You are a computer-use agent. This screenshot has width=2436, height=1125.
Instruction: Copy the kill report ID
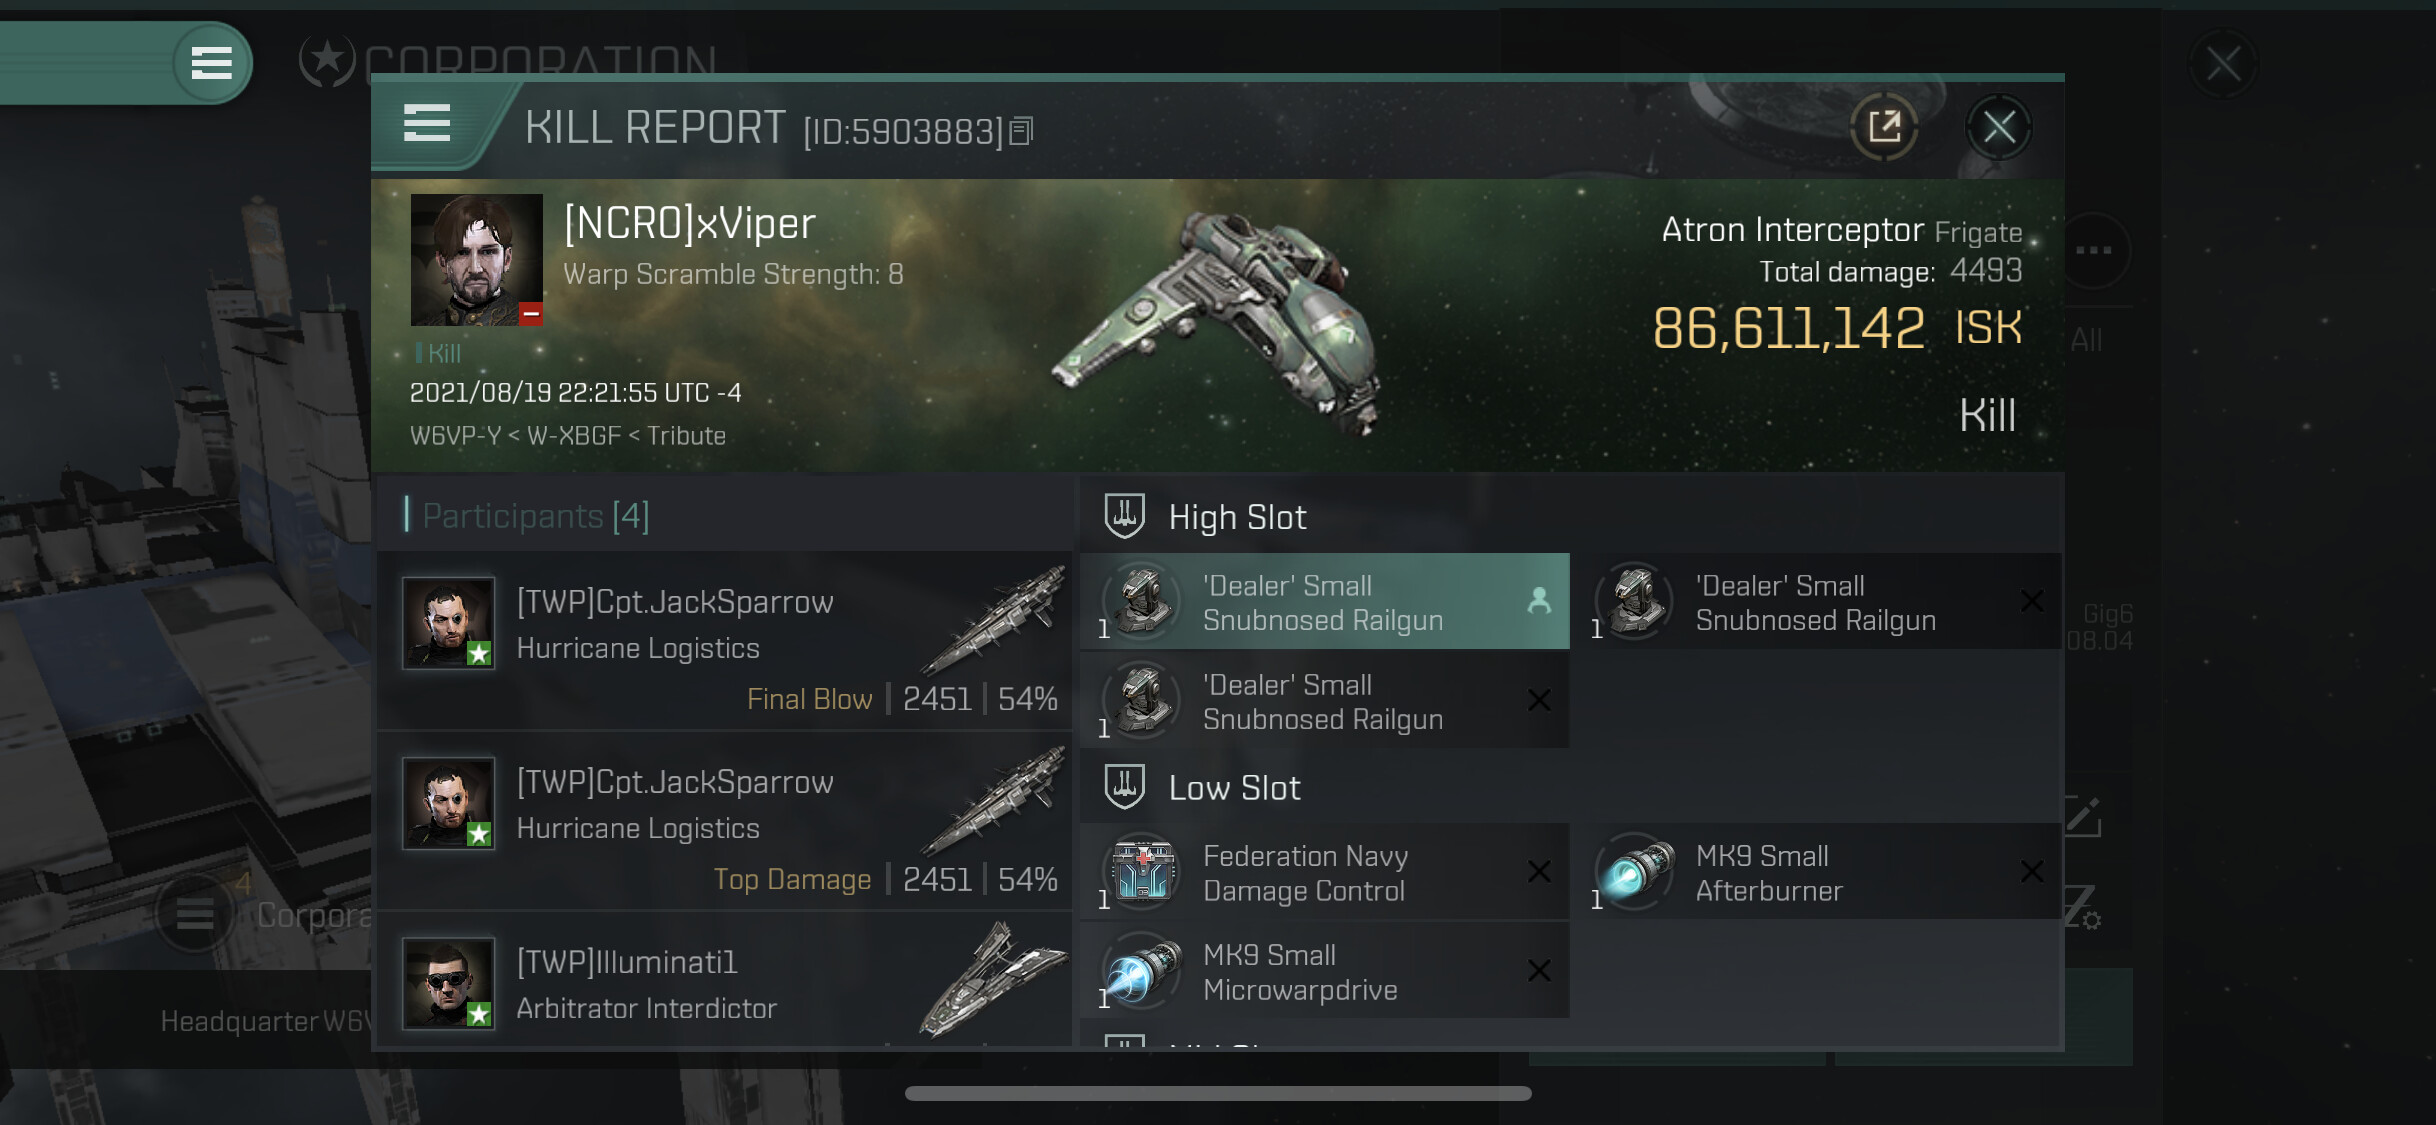1021,131
